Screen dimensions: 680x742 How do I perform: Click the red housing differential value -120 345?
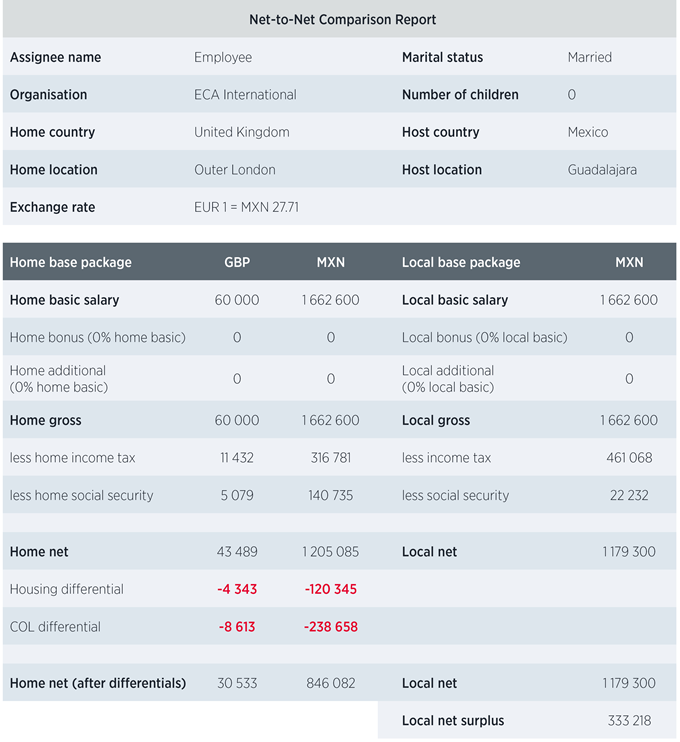coord(330,589)
